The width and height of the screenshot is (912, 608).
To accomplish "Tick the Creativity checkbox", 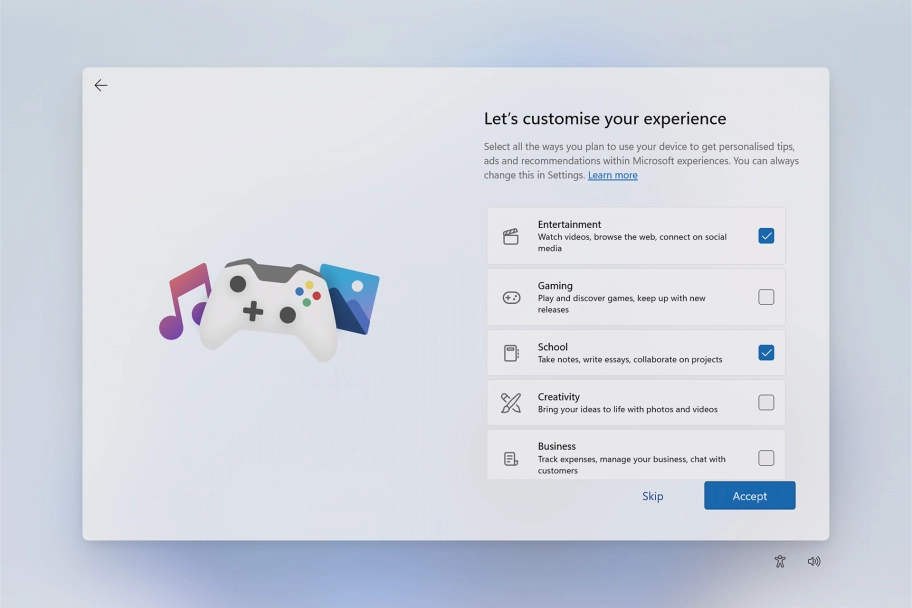I will 766,403.
